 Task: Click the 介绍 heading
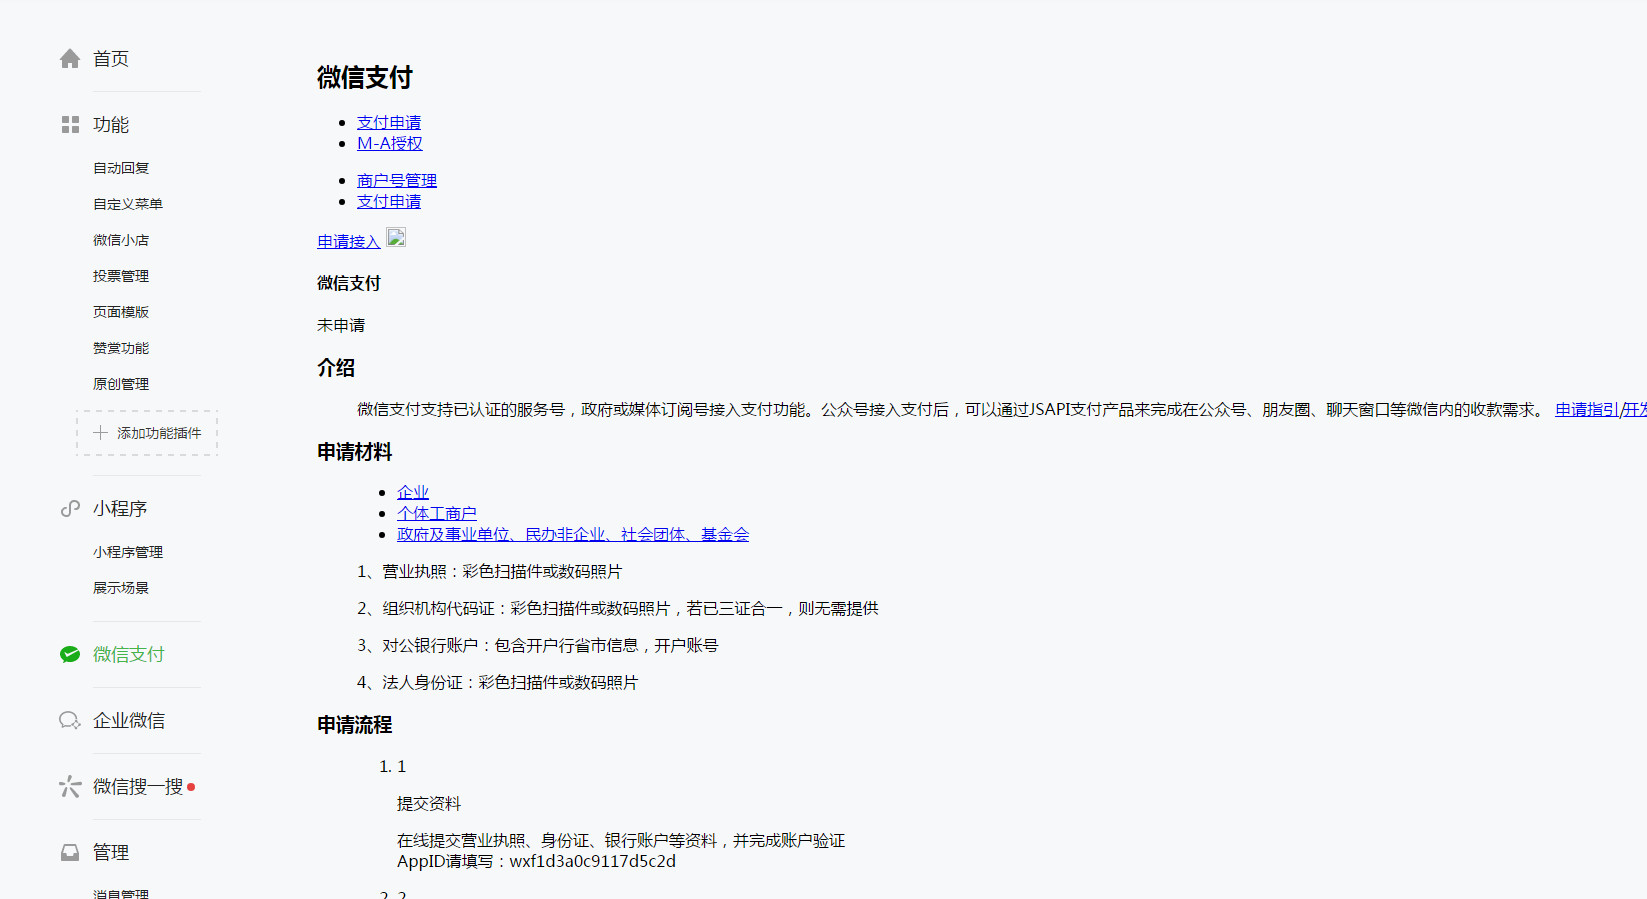tap(336, 367)
